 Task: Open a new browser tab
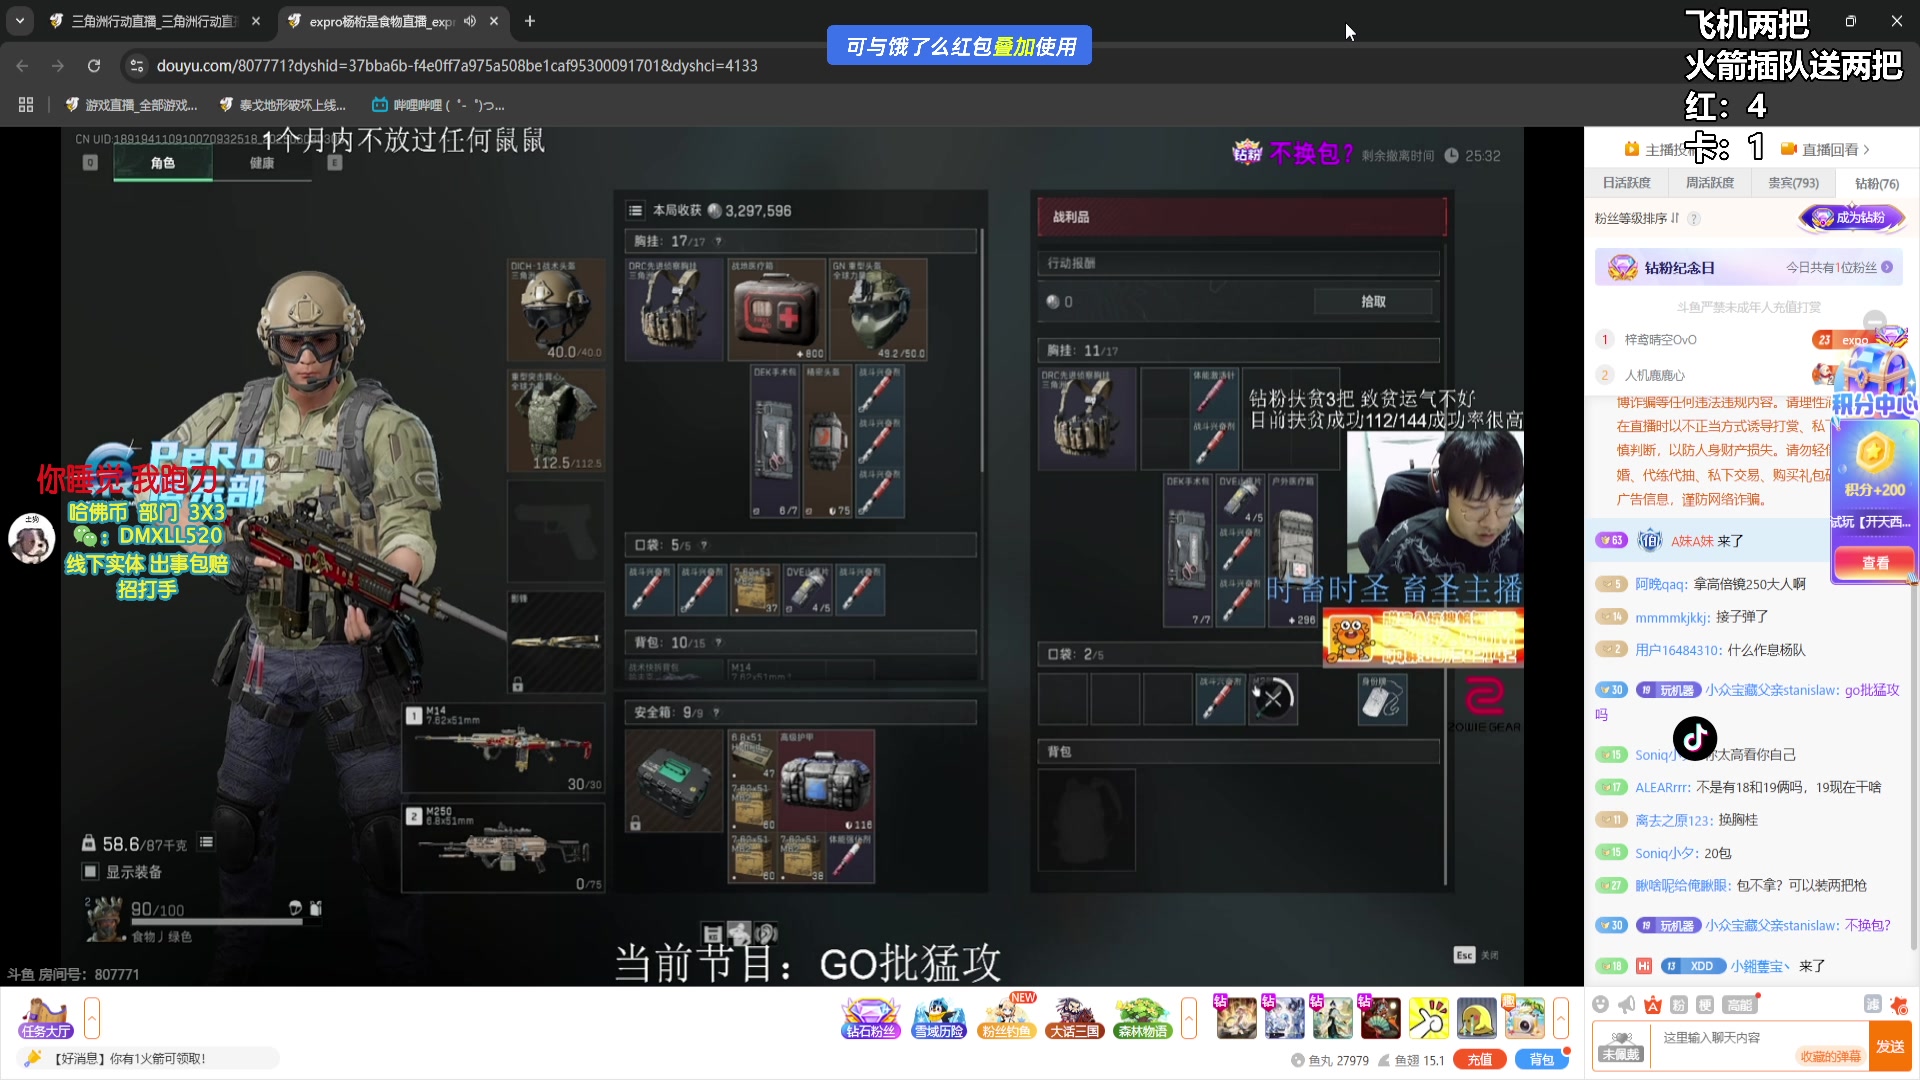[530, 21]
